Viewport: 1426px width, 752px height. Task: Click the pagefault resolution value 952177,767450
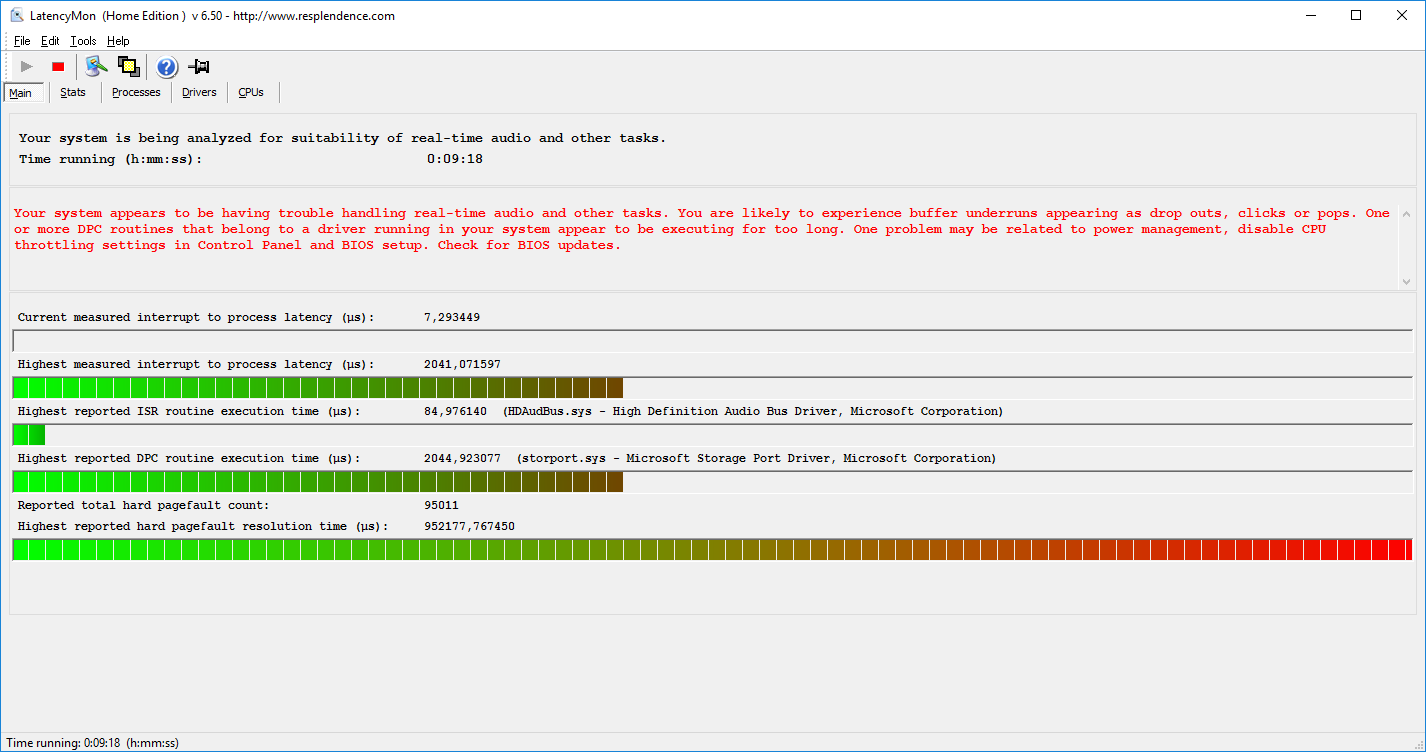469,526
